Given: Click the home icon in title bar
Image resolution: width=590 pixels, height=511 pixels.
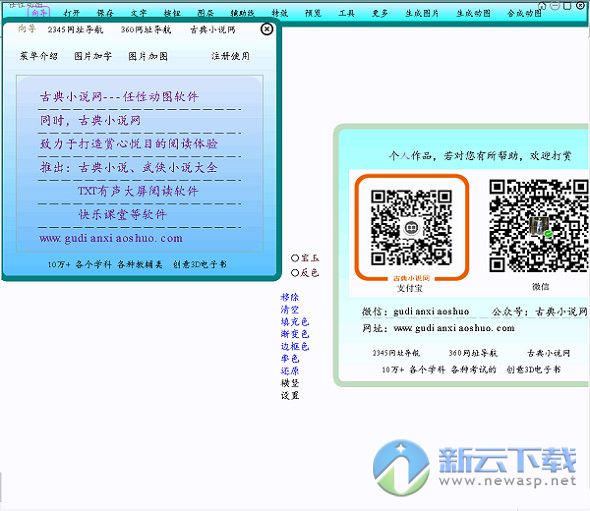Looking at the screenshot, I should click(x=542, y=6).
